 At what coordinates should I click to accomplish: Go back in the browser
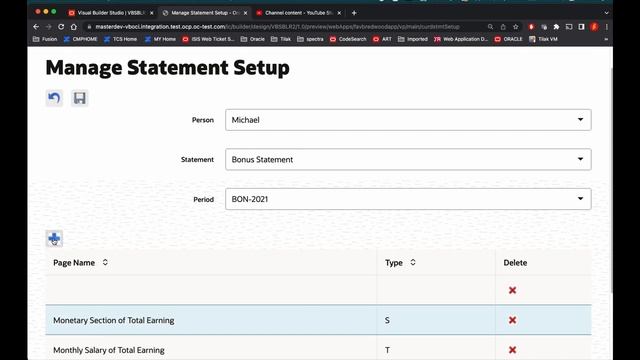pyautogui.click(x=36, y=27)
